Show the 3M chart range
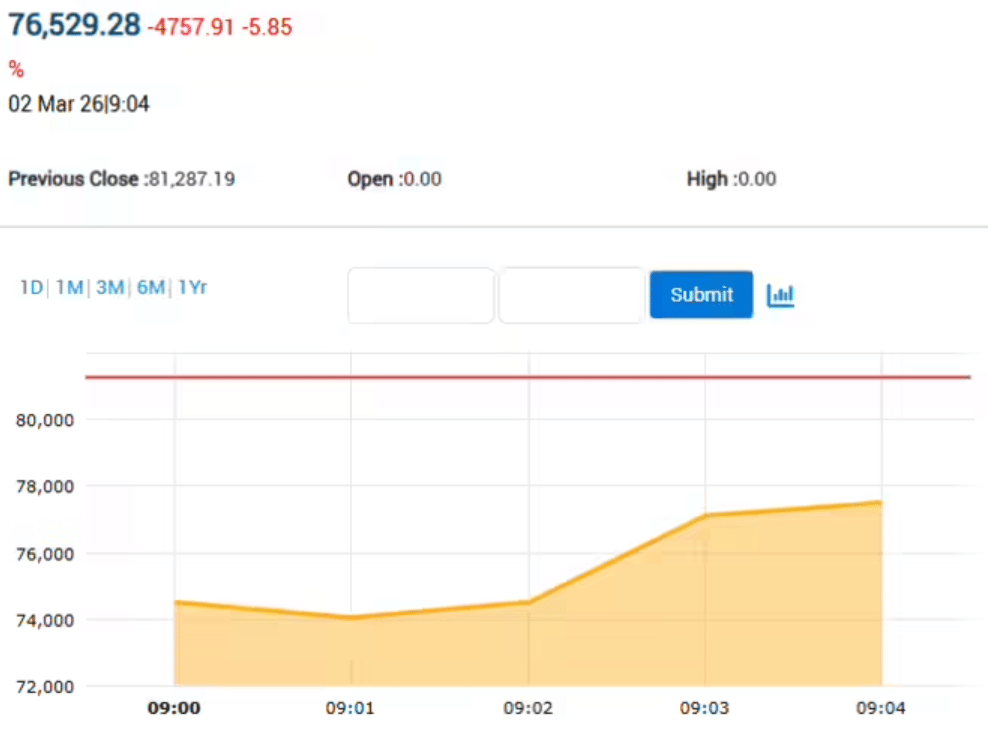 coord(110,288)
